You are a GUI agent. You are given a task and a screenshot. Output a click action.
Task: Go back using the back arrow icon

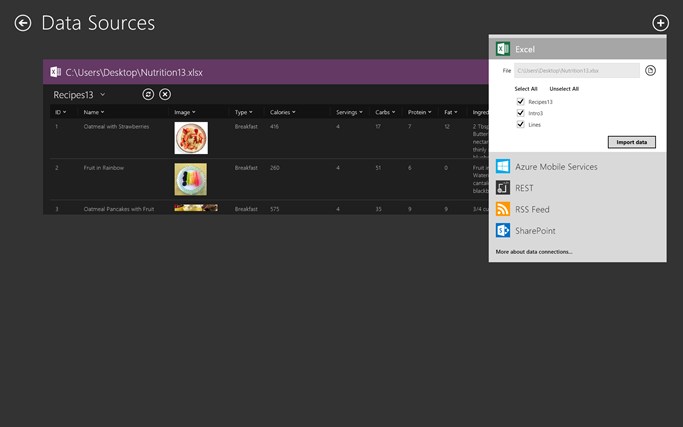coord(23,23)
